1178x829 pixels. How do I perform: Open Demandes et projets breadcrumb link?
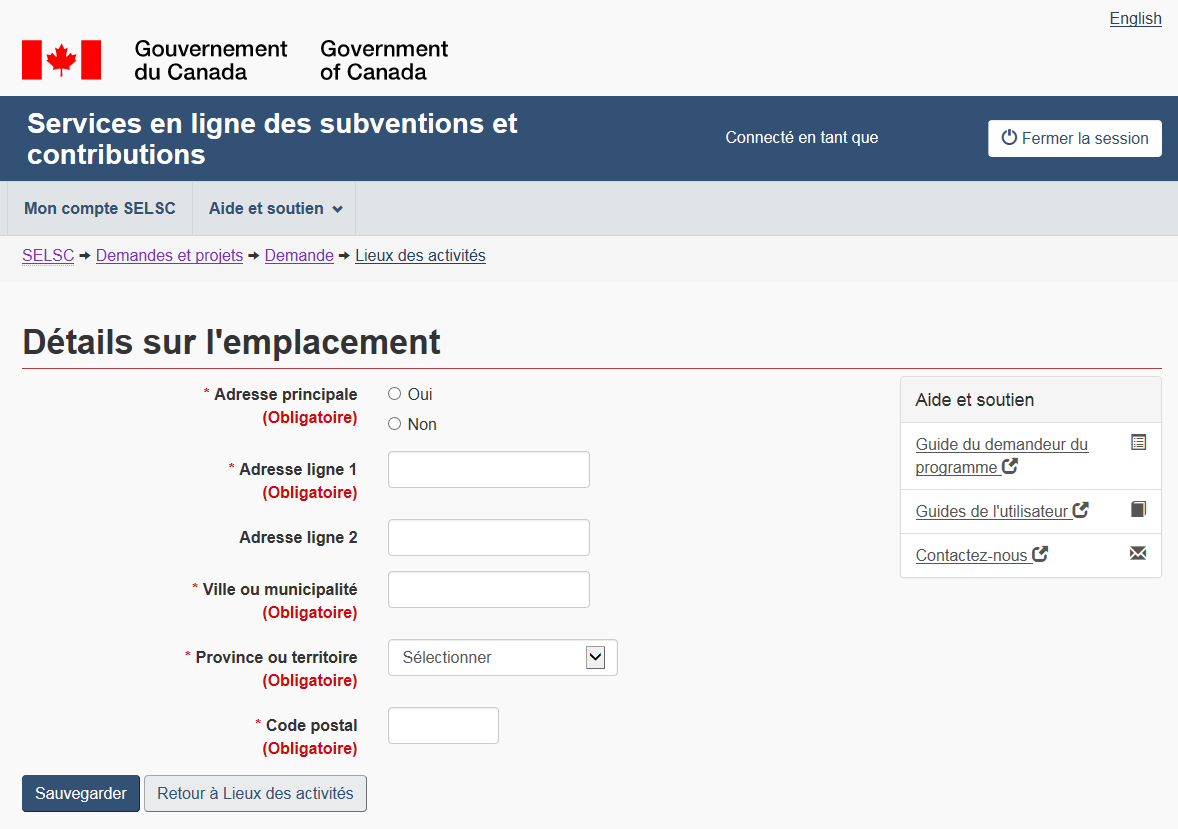[x=169, y=256]
